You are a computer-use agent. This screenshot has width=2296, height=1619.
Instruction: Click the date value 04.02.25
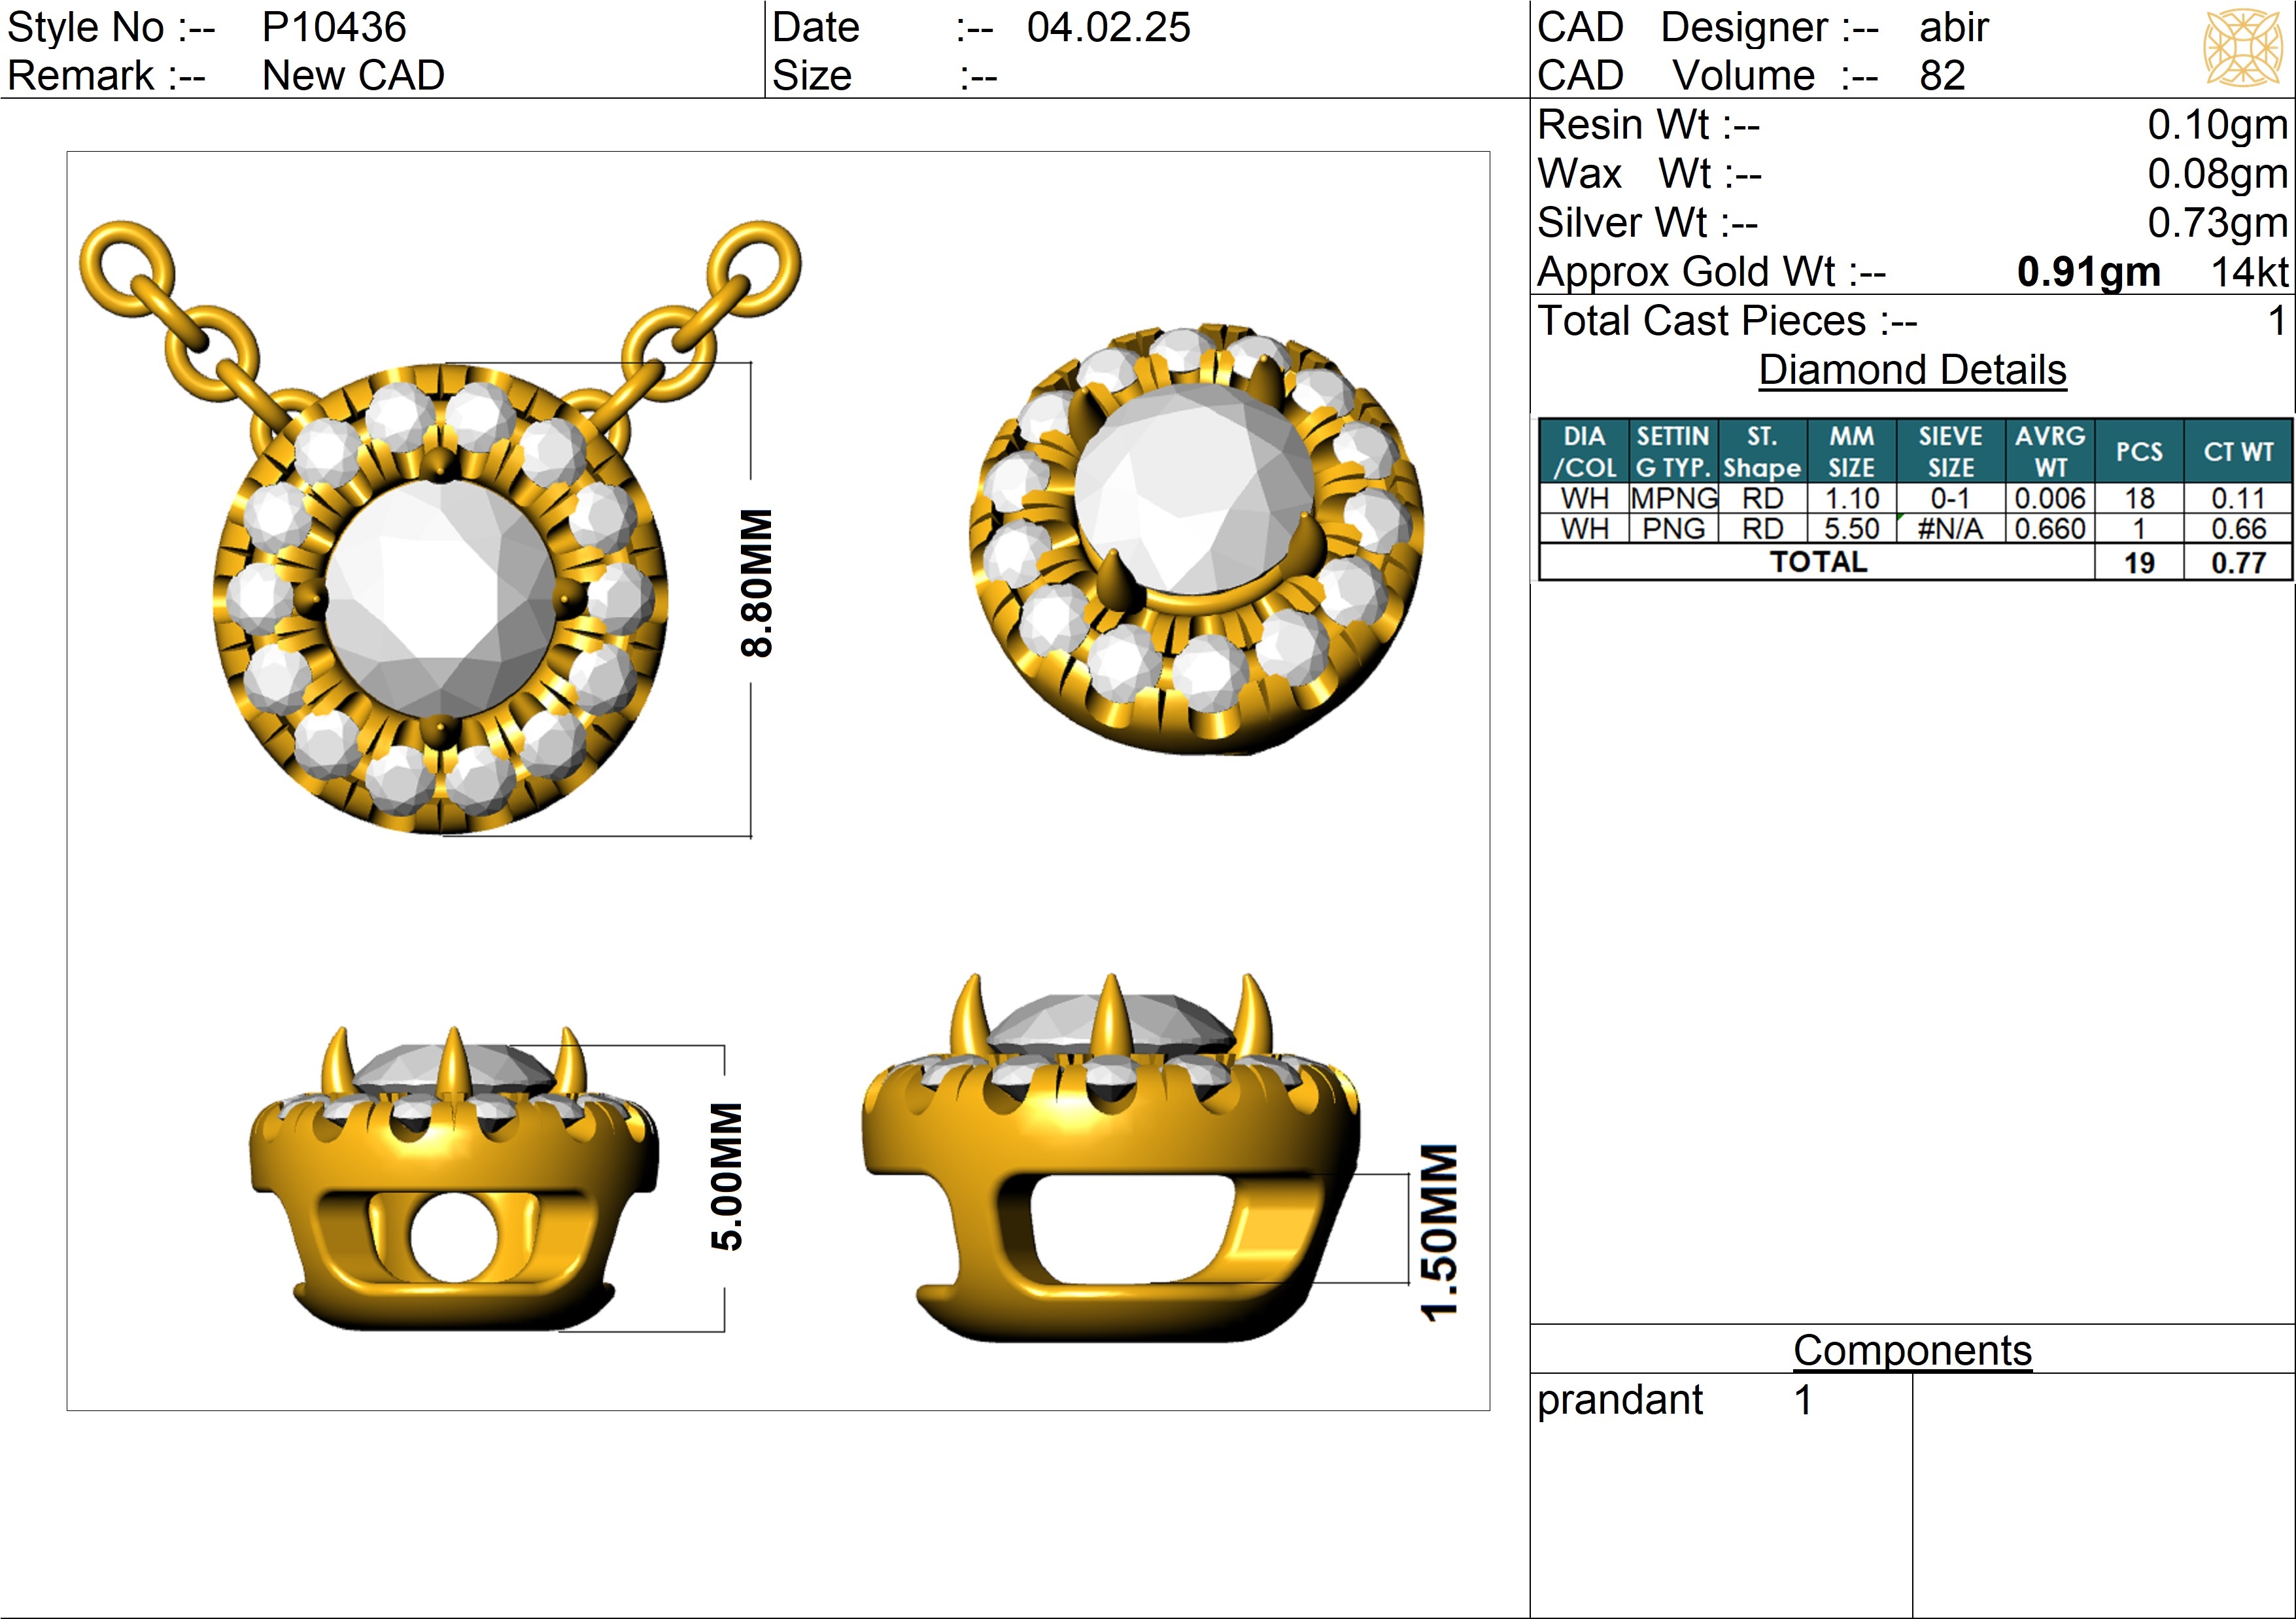1108,27
